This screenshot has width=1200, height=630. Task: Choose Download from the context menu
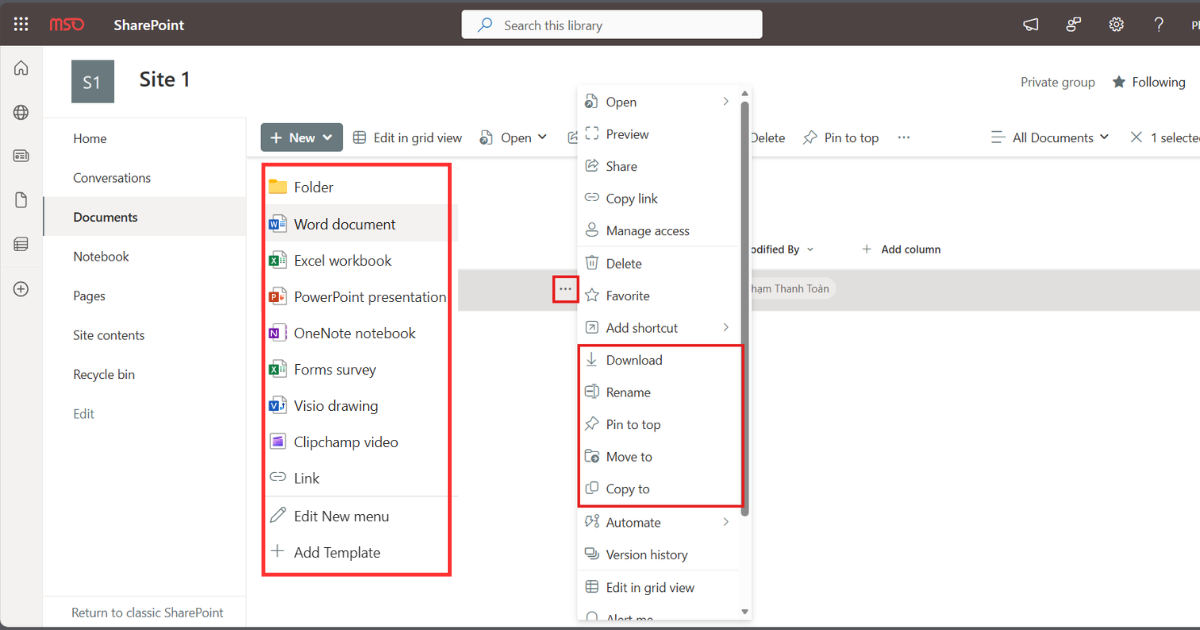click(x=635, y=359)
